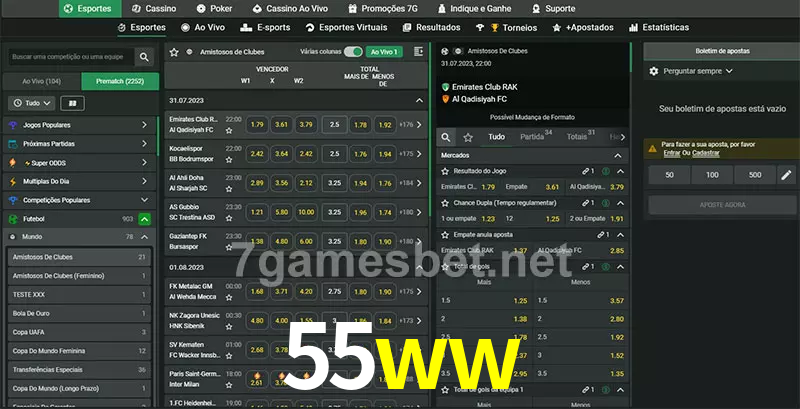The width and height of the screenshot is (800, 409).
Task: Search markets with the magnifier in match panel
Action: click(x=446, y=137)
